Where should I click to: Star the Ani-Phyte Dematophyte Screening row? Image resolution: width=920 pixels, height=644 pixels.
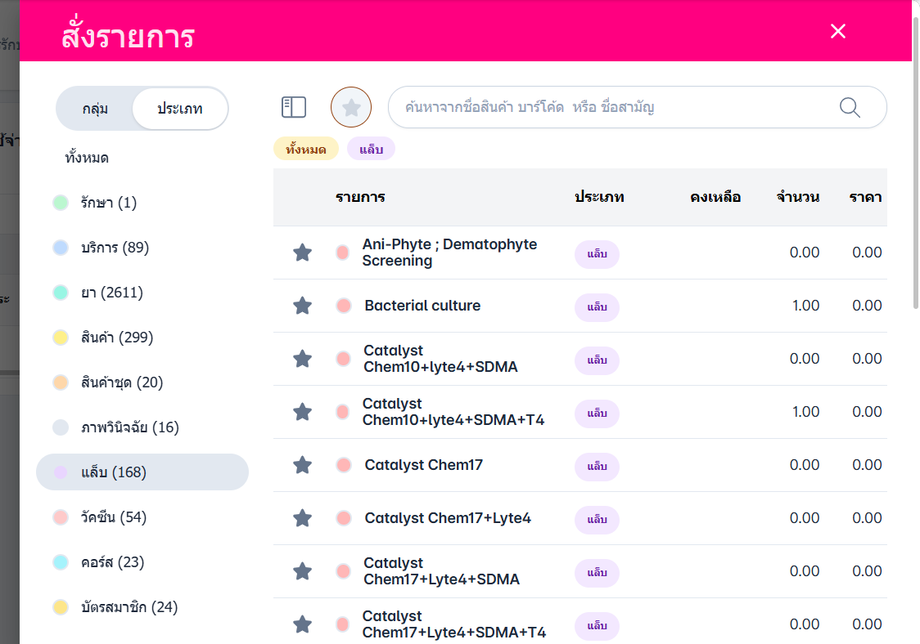pos(302,252)
